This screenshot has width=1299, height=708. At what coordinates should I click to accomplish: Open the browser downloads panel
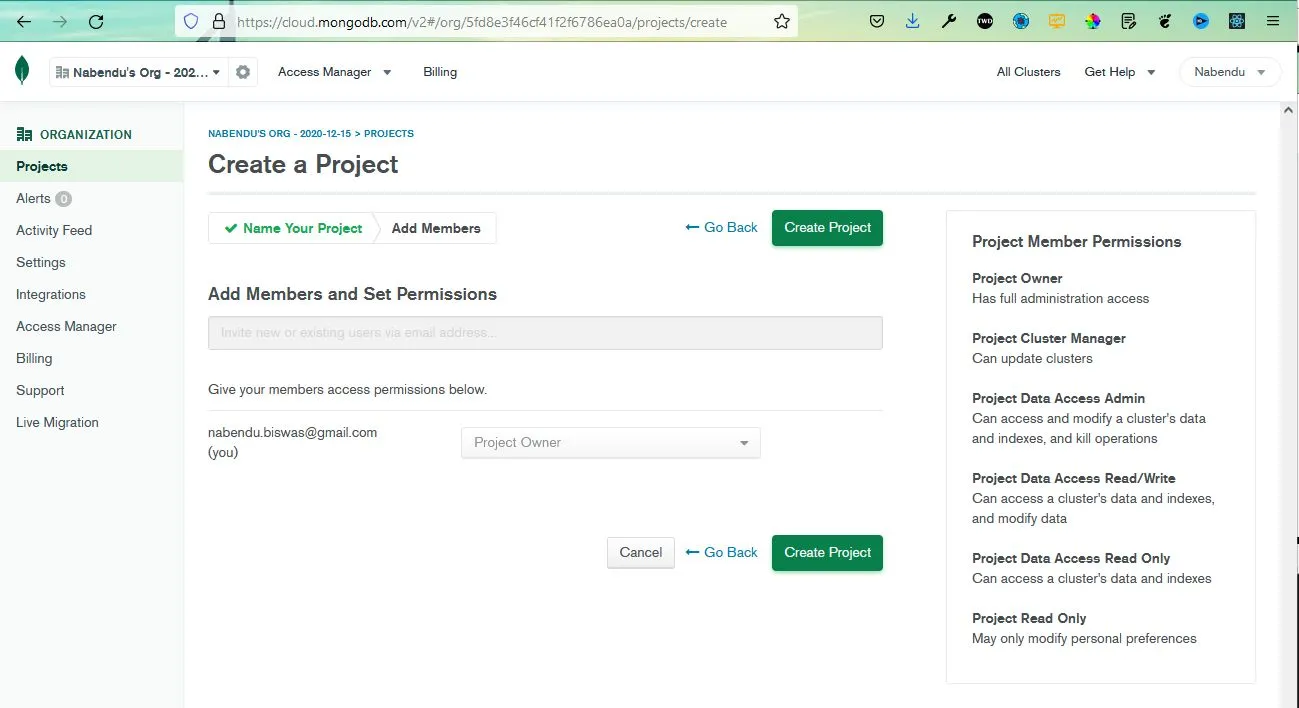tap(913, 21)
